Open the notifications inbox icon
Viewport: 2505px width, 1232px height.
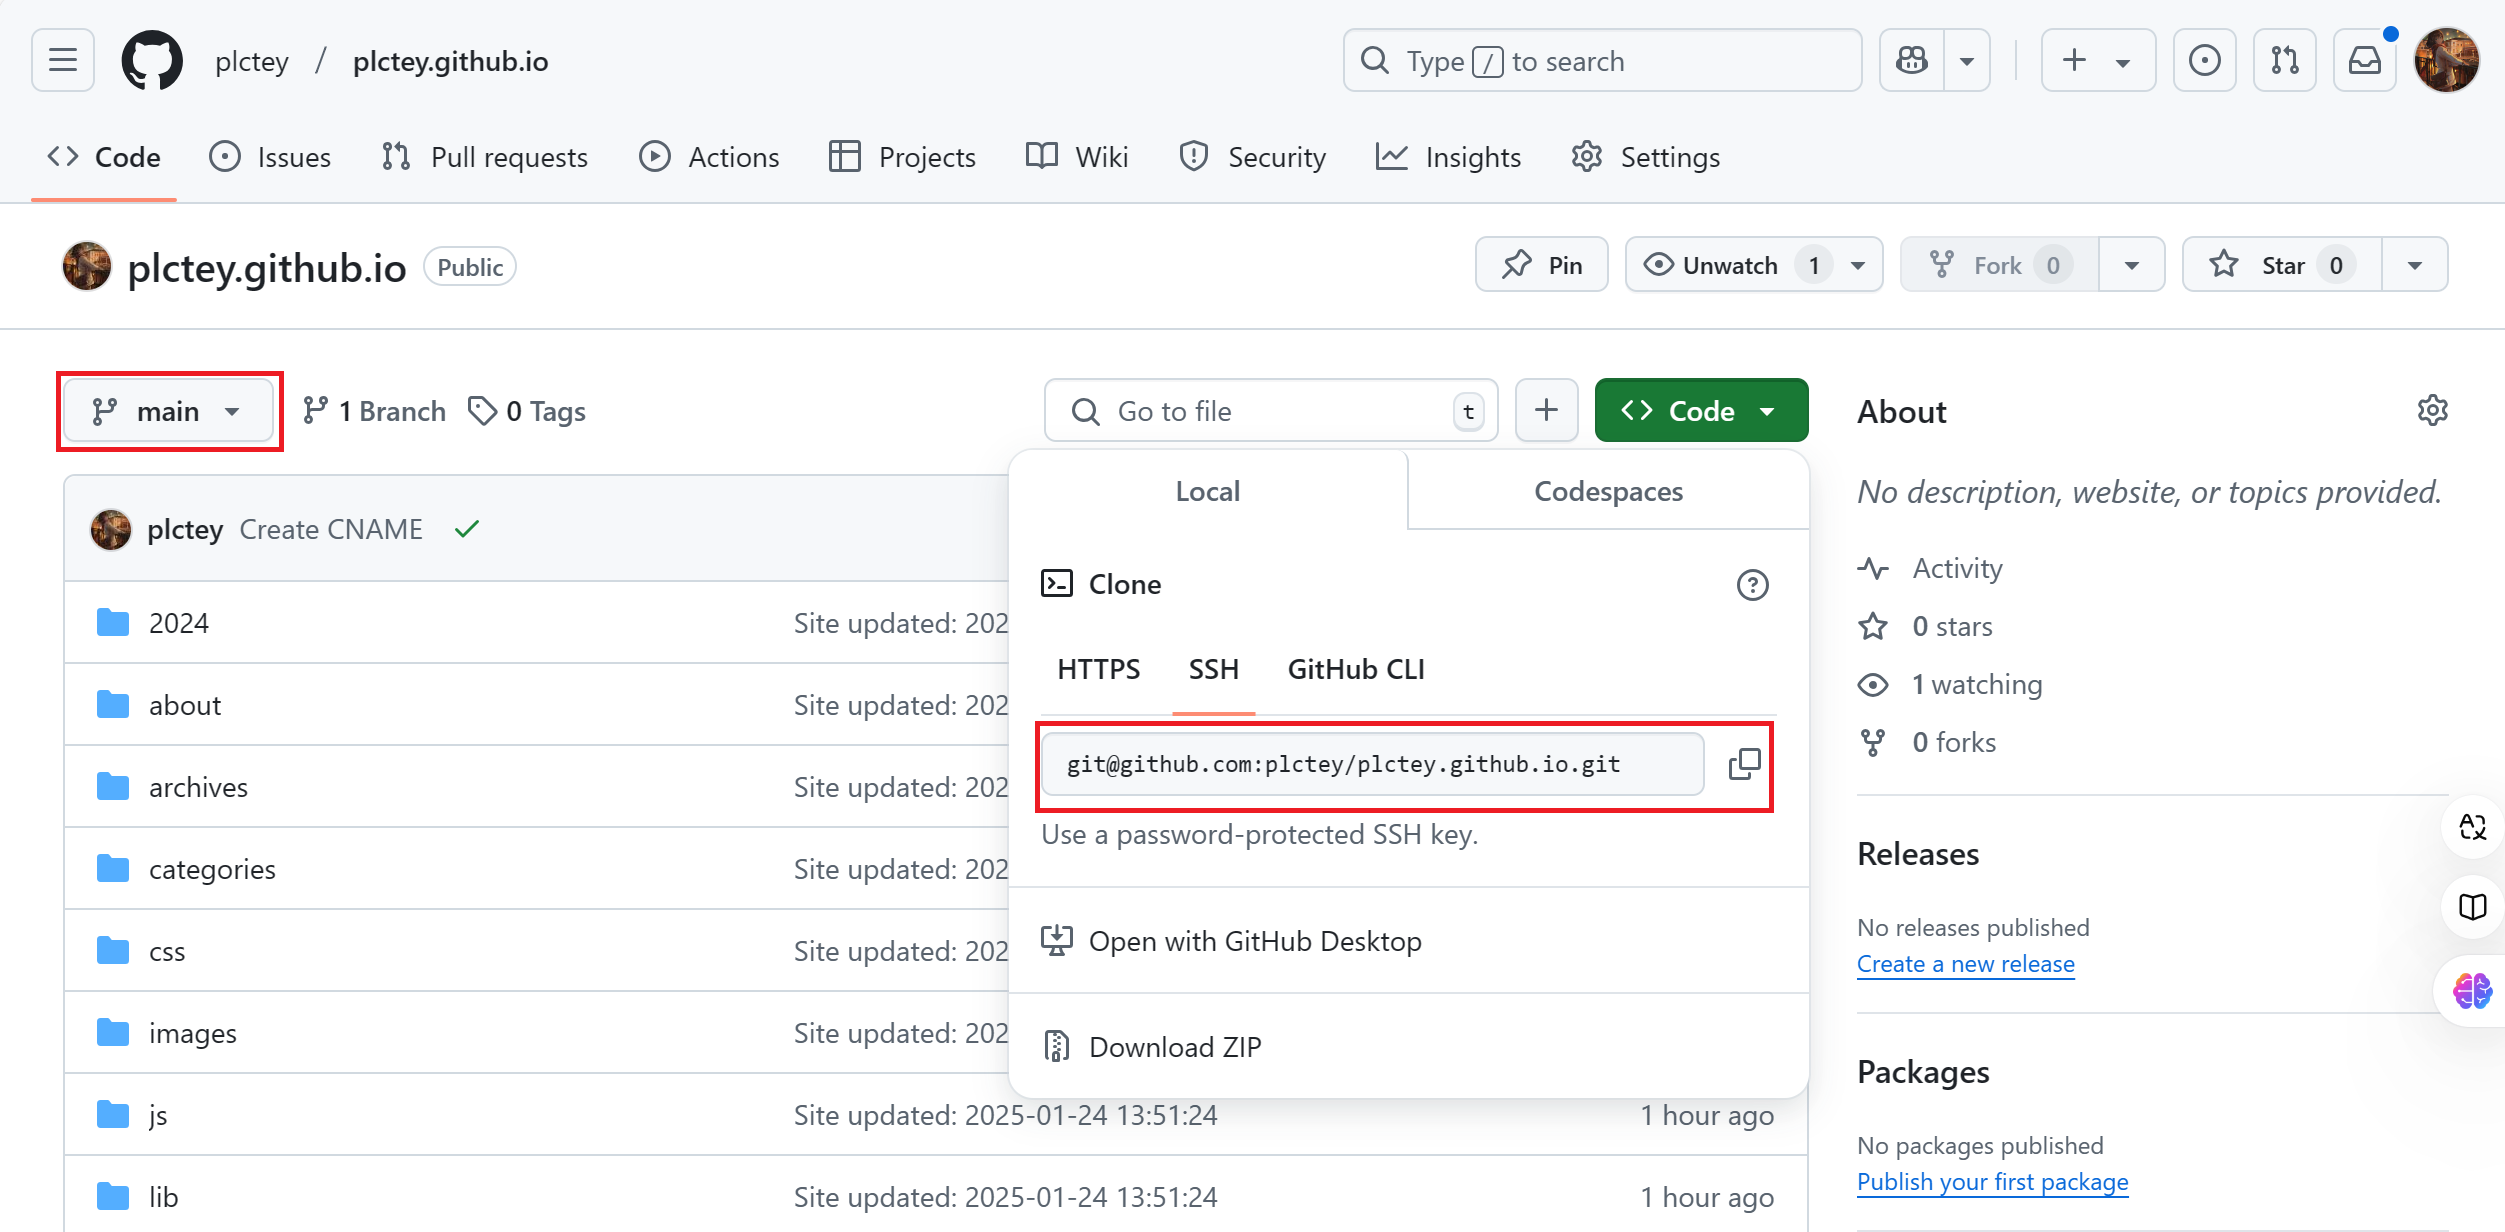[x=2365, y=61]
